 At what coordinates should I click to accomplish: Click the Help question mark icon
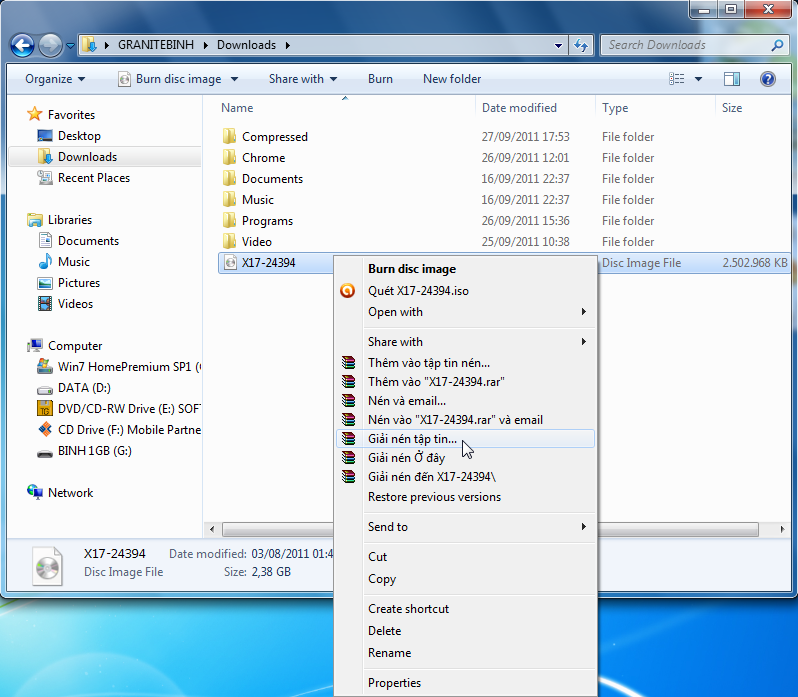click(767, 79)
